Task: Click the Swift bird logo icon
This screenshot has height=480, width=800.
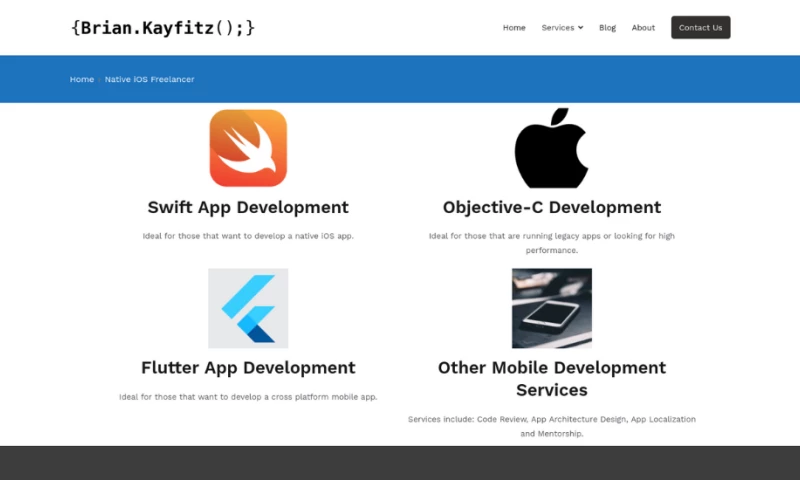Action: (x=248, y=148)
